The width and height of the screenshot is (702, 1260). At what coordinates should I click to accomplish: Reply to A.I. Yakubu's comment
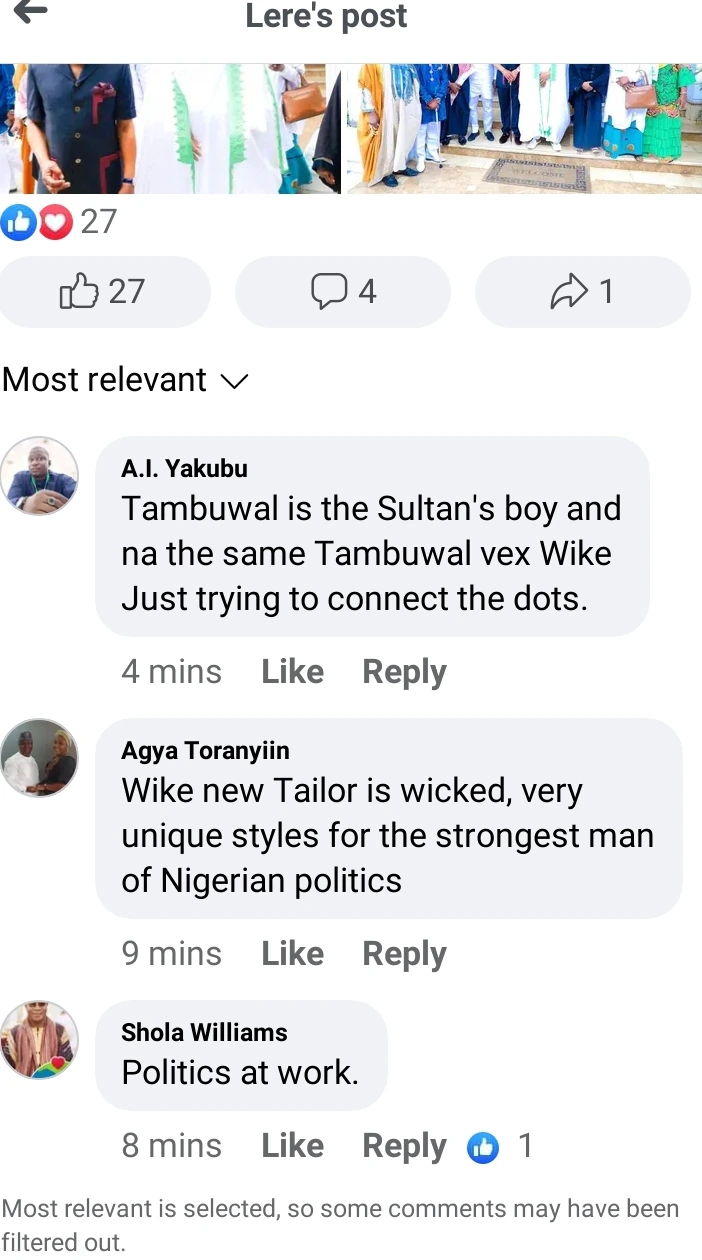[x=404, y=672]
